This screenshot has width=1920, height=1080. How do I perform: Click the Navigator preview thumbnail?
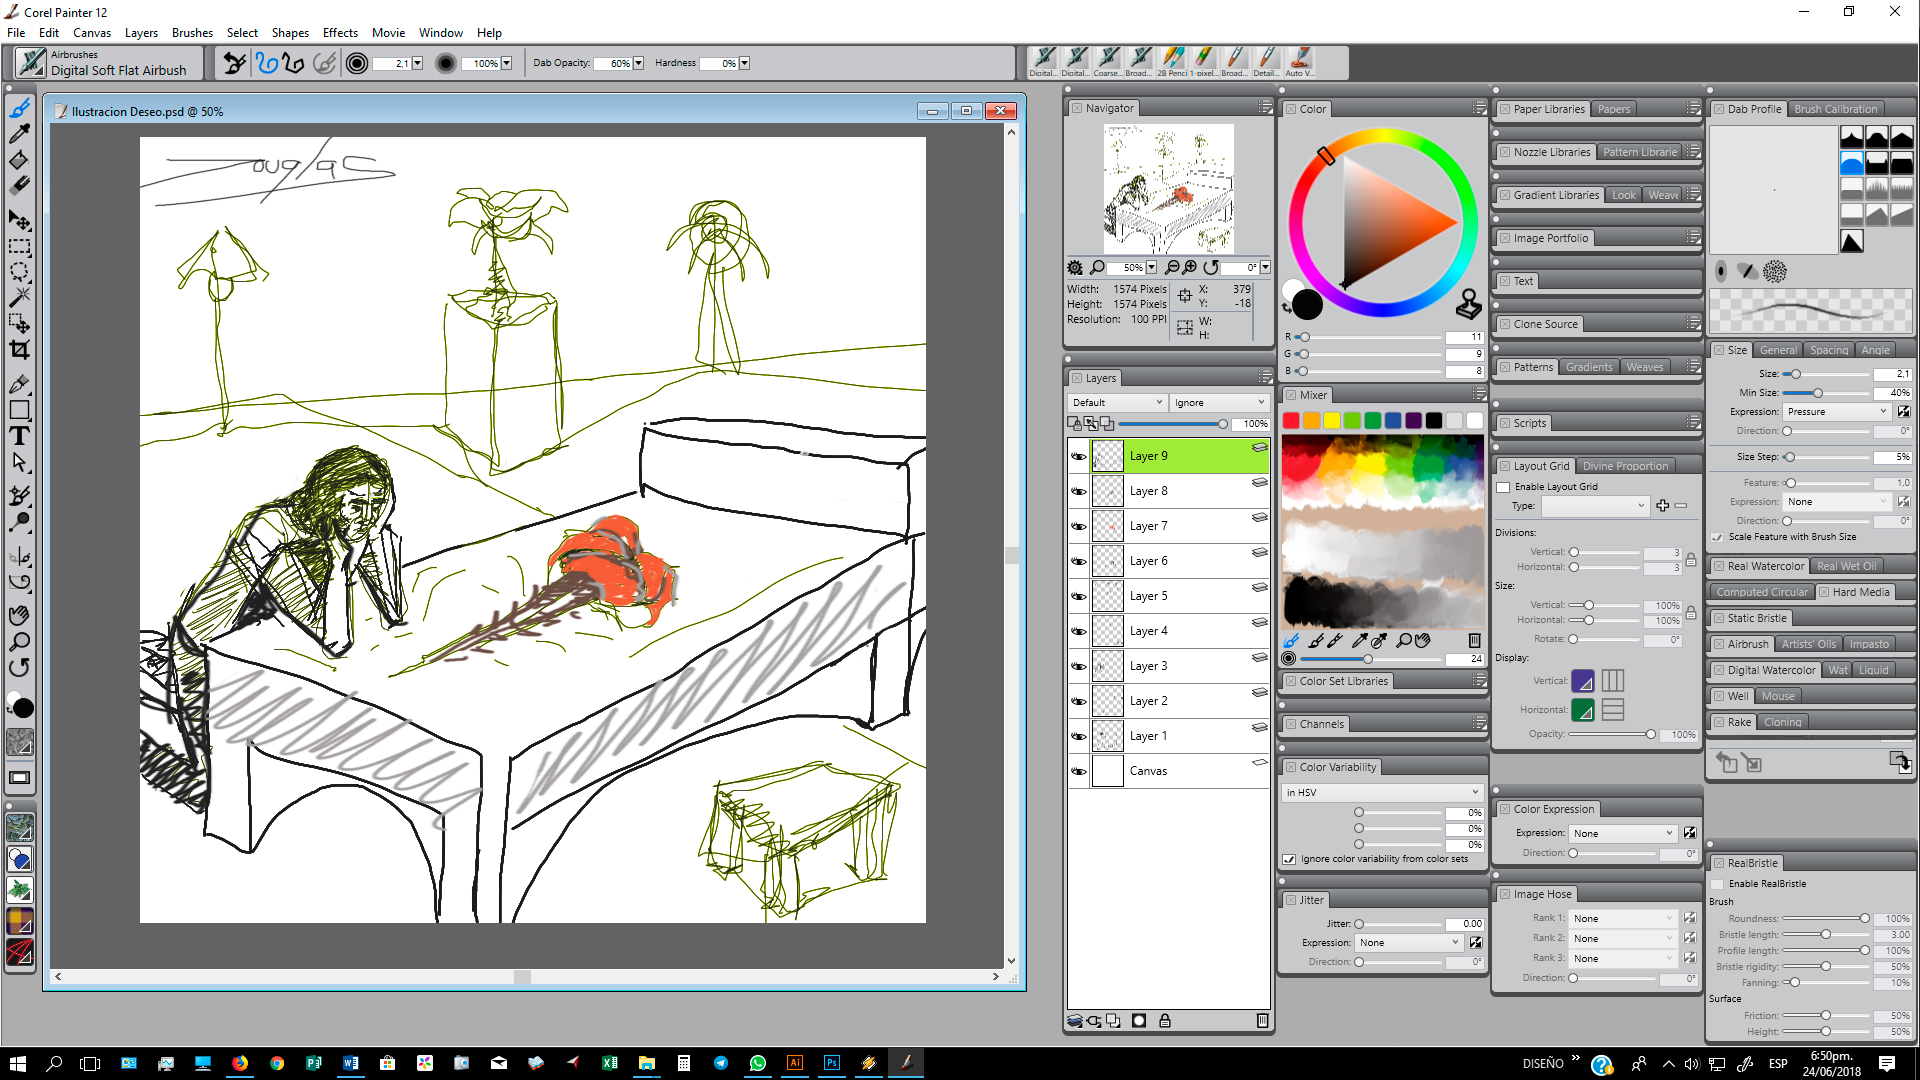[1168, 189]
